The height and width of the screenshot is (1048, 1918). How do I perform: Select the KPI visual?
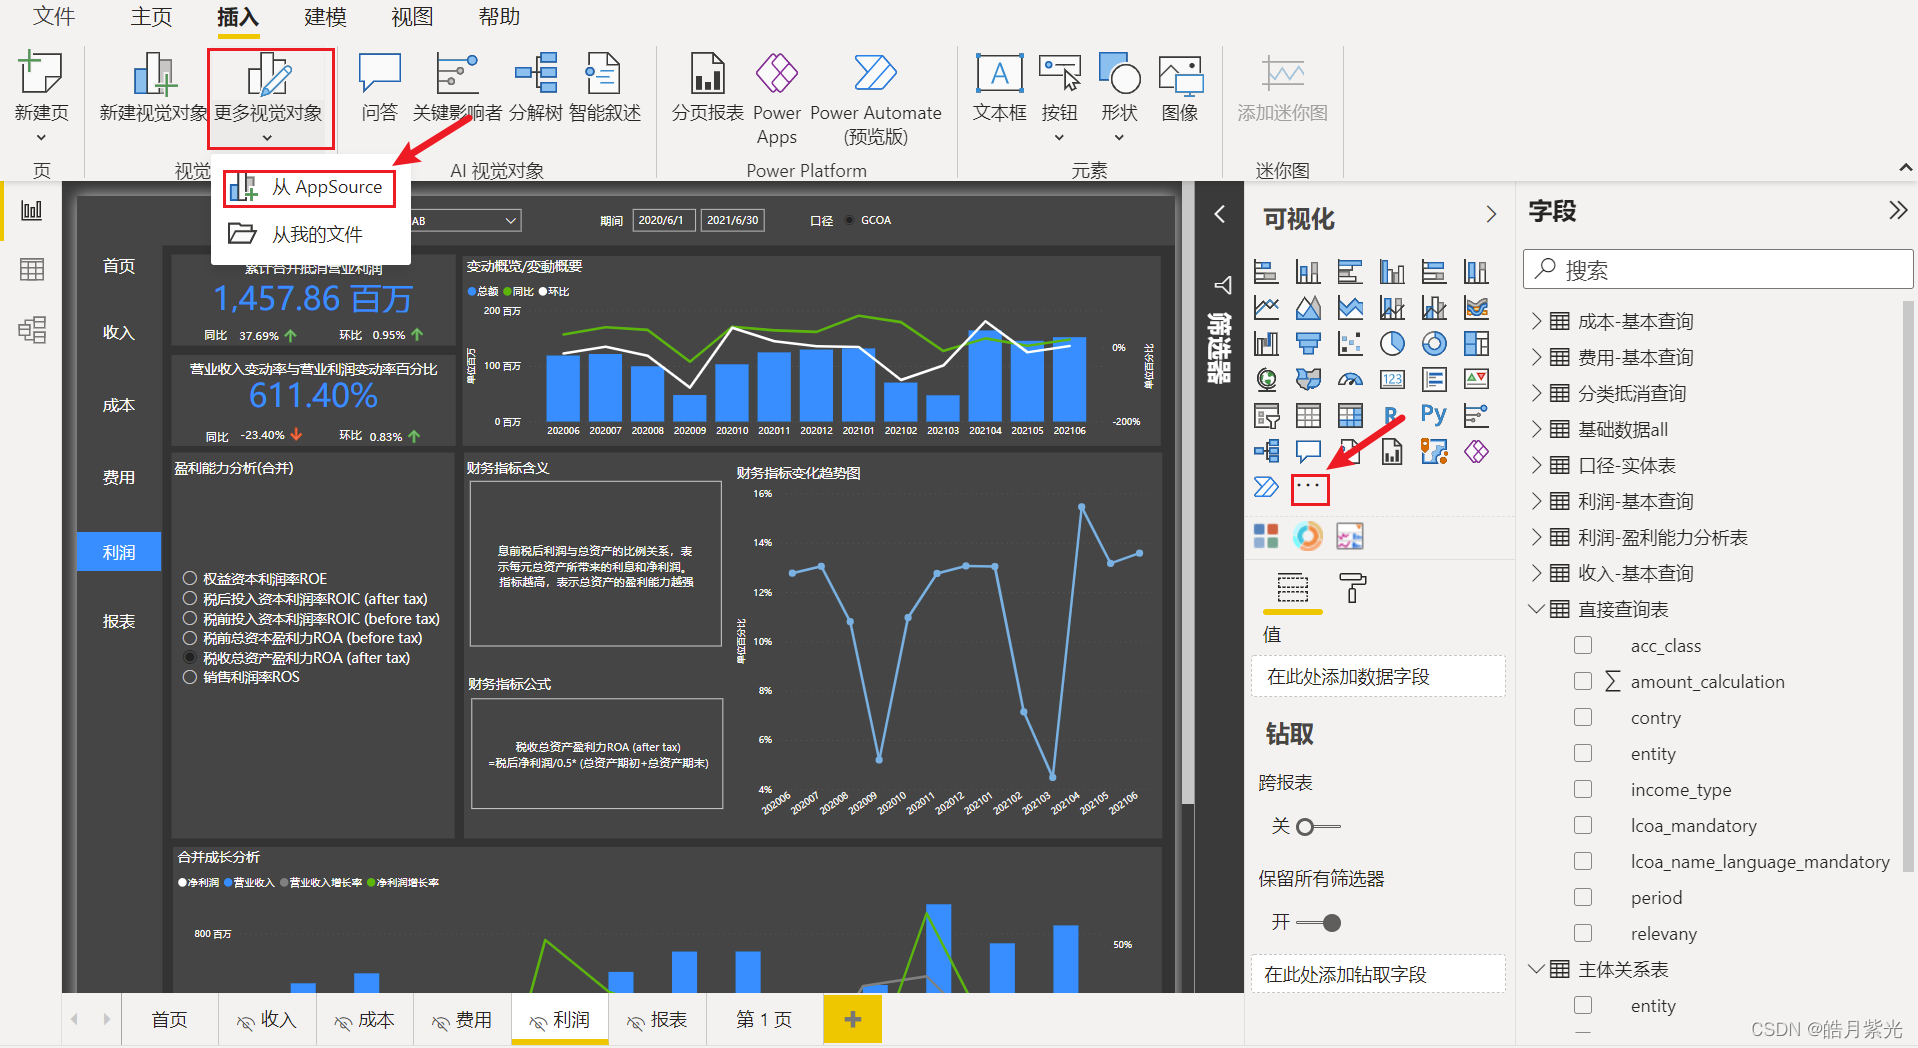click(x=1476, y=379)
